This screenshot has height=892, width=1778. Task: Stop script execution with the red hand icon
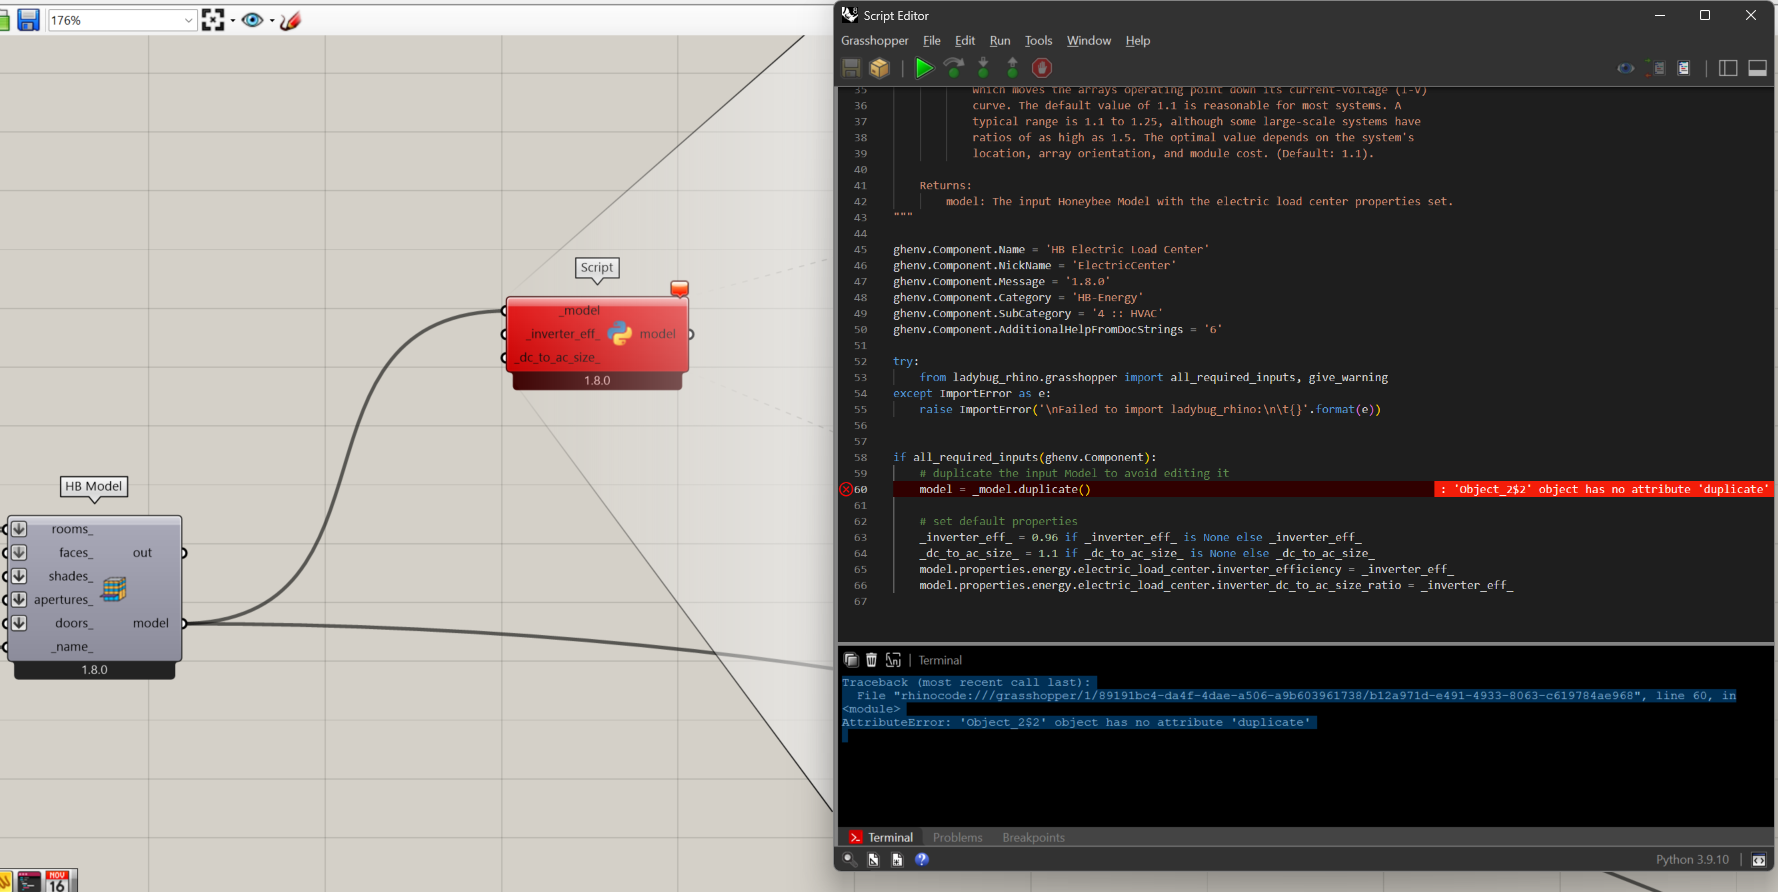pyautogui.click(x=1042, y=67)
